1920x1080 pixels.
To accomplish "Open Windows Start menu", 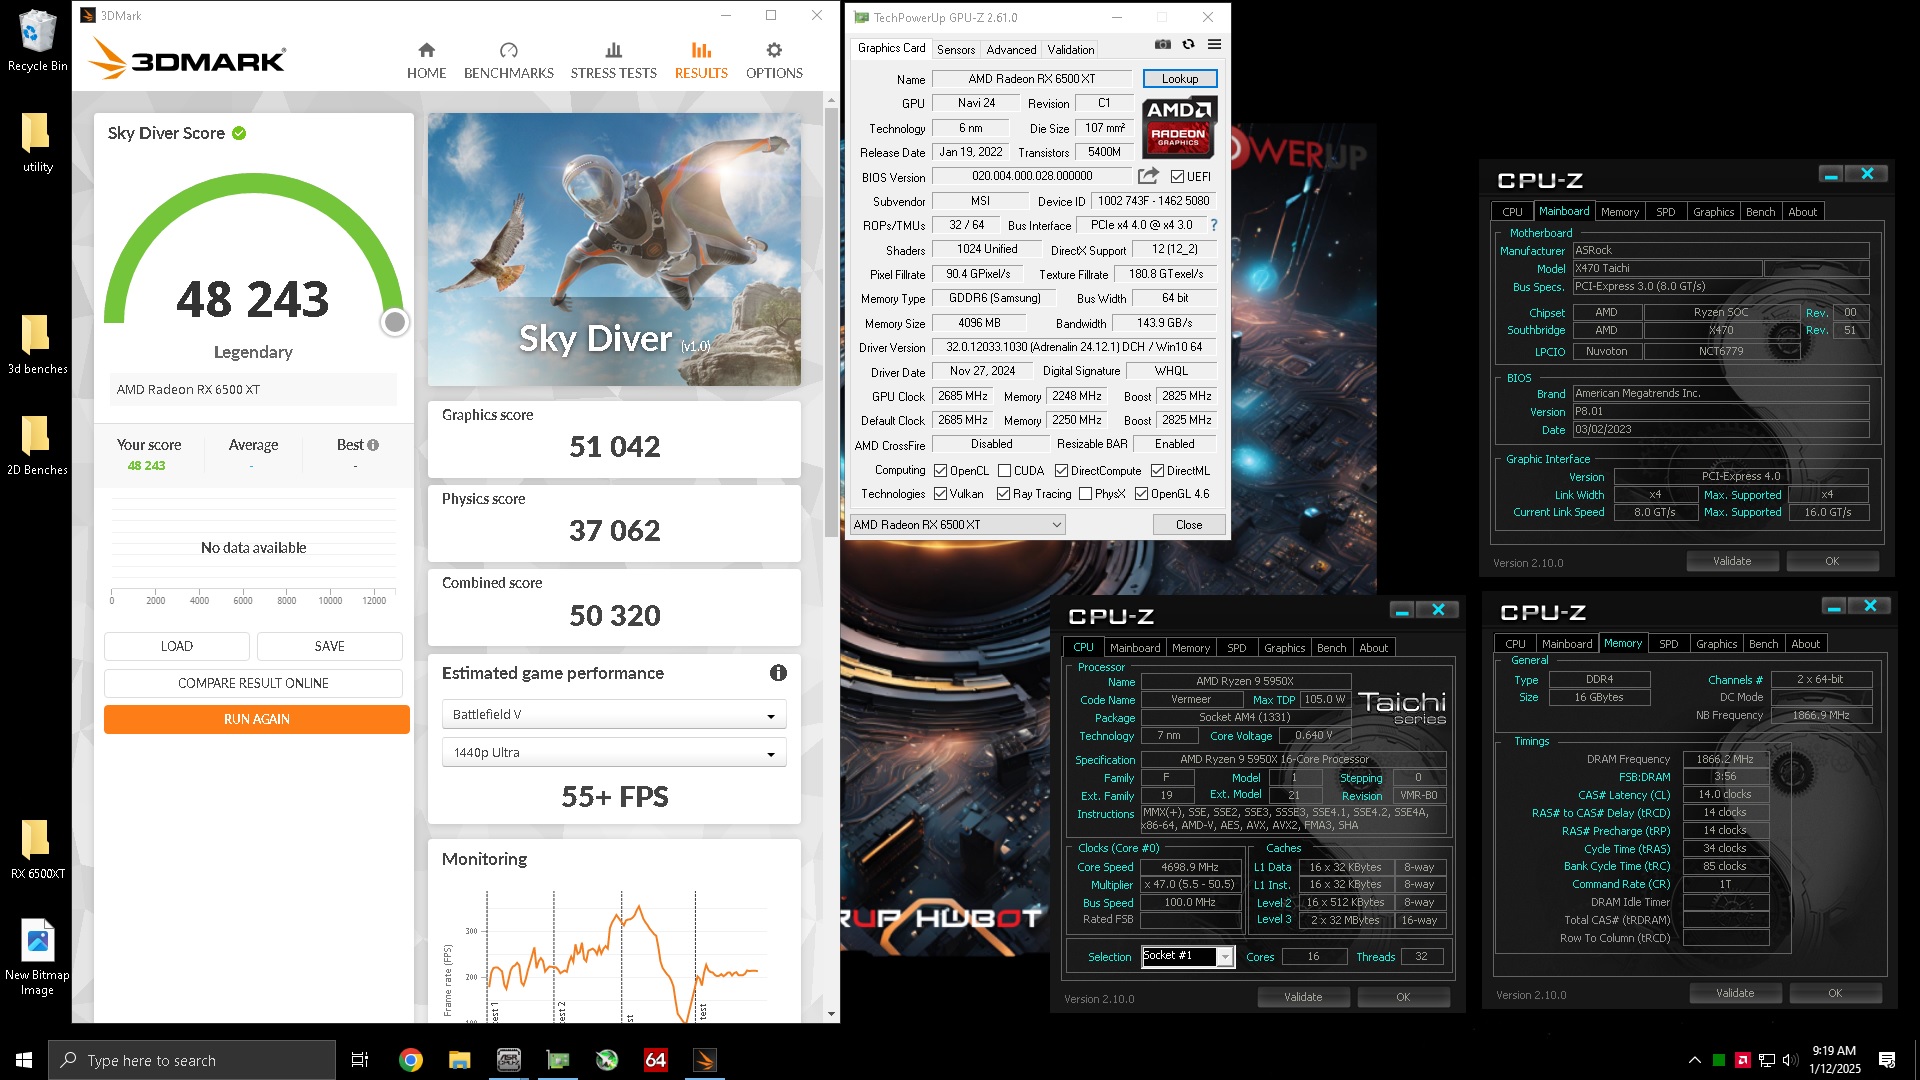I will point(24,1060).
